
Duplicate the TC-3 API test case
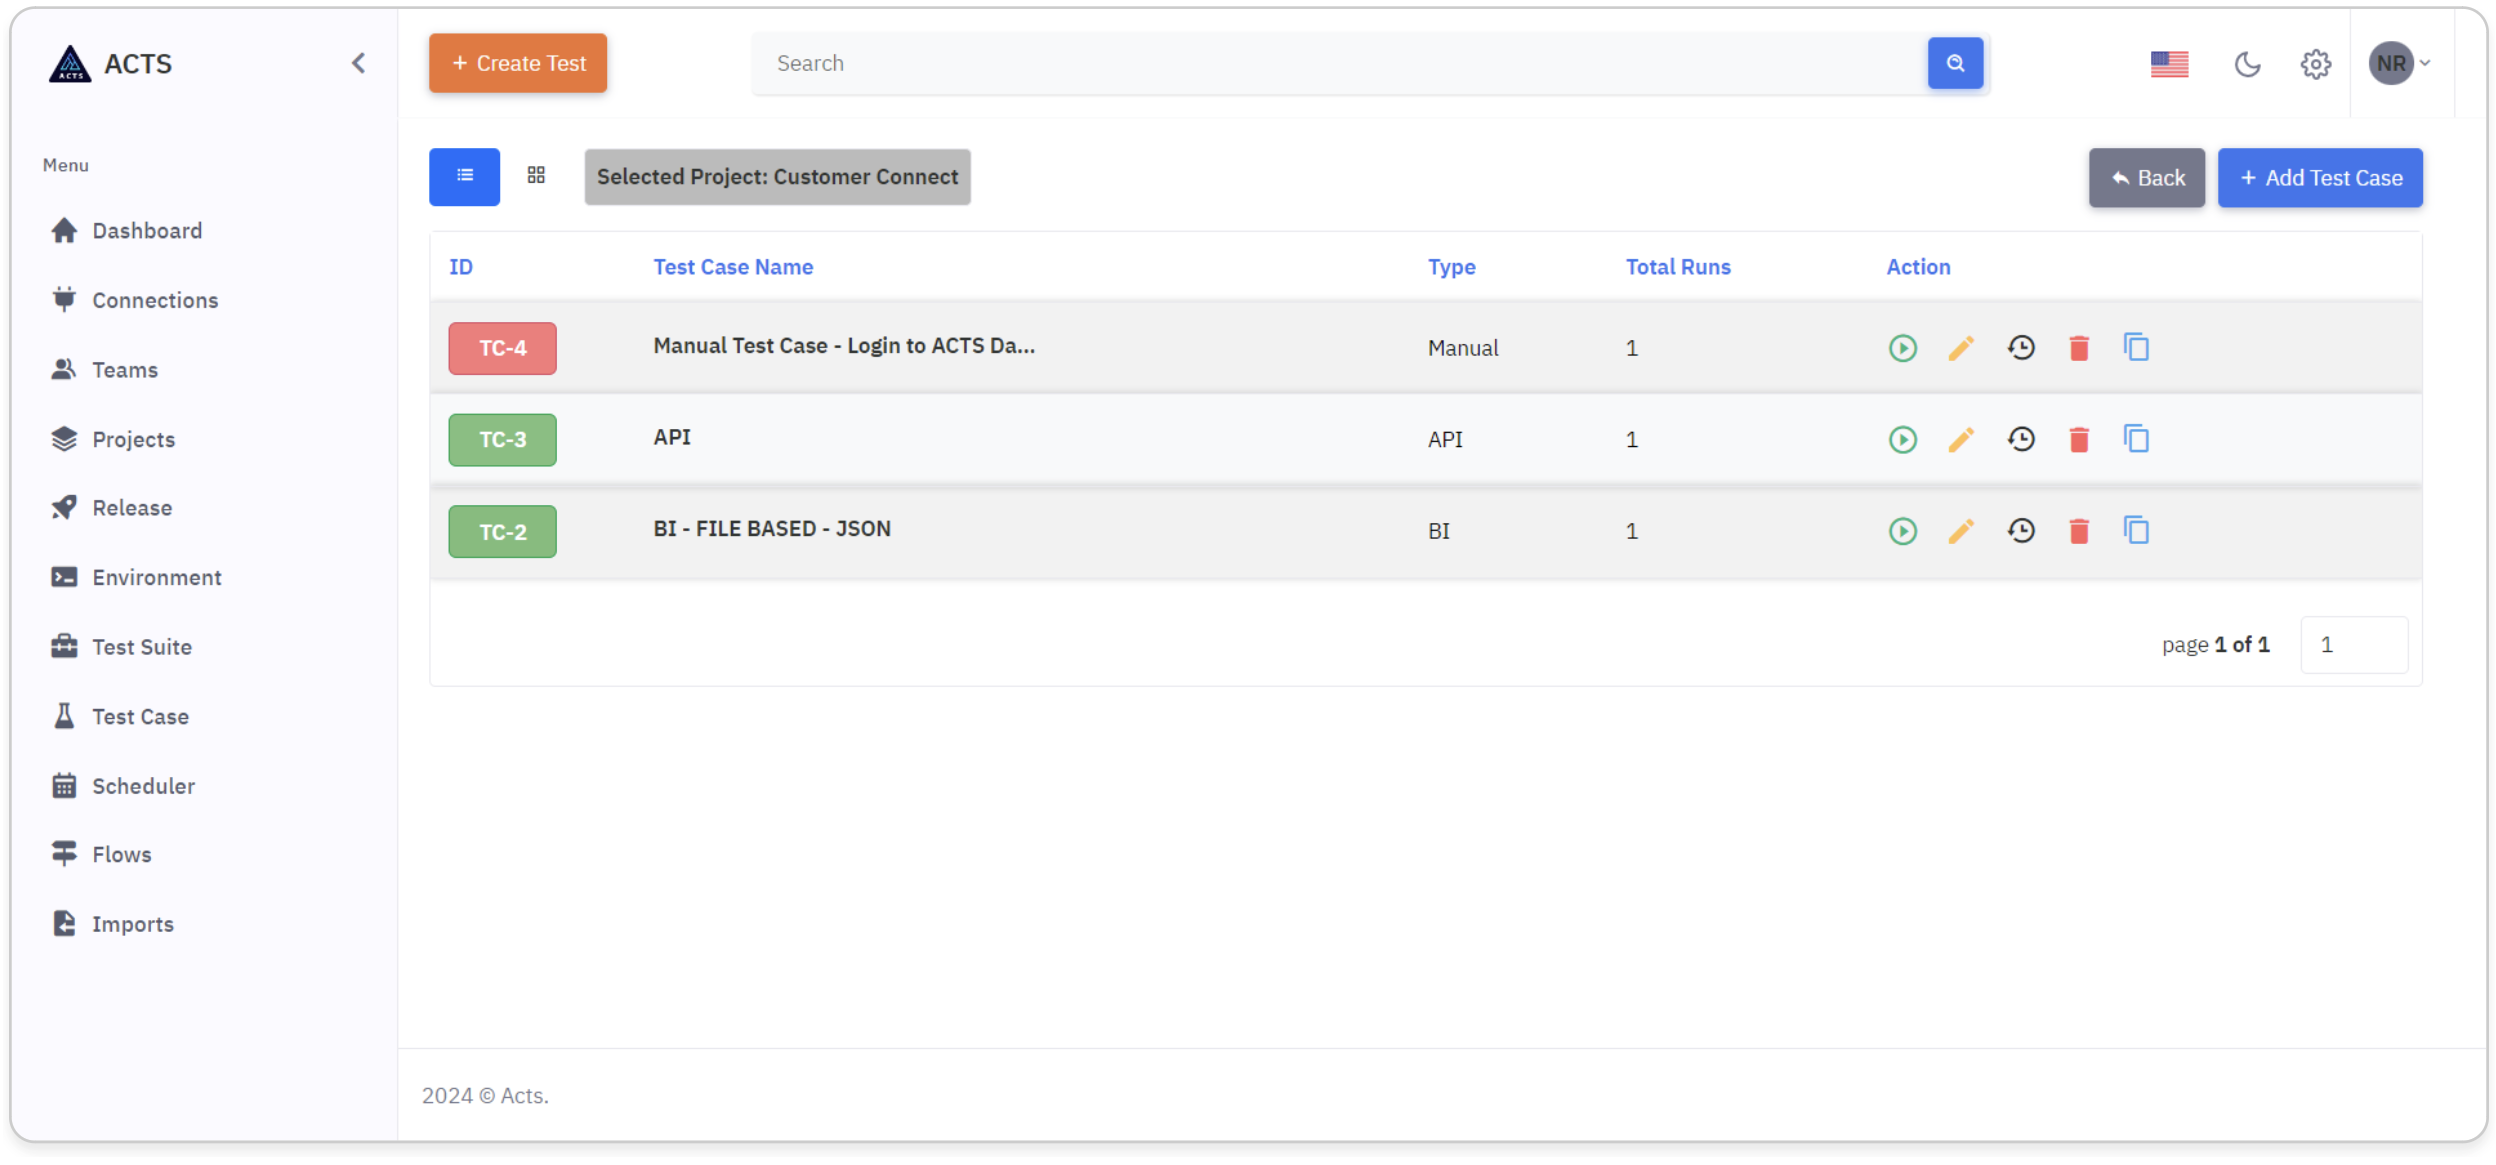coord(2136,440)
